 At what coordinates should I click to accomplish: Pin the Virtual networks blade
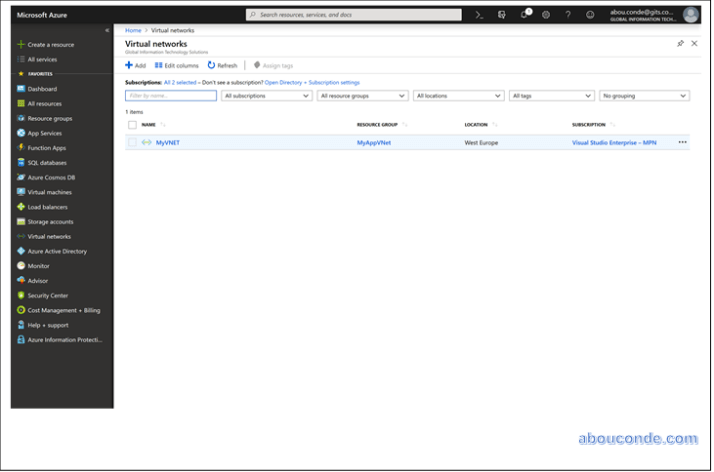coord(680,44)
